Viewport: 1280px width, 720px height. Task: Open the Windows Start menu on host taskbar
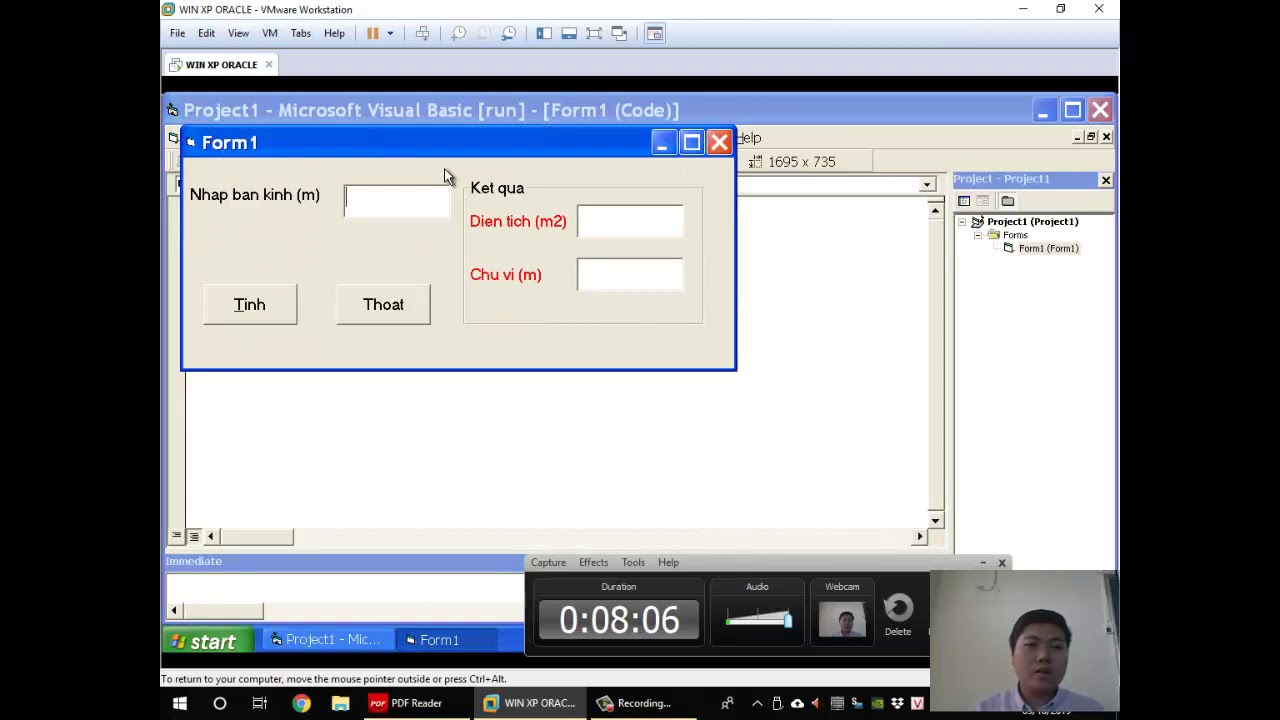180,703
